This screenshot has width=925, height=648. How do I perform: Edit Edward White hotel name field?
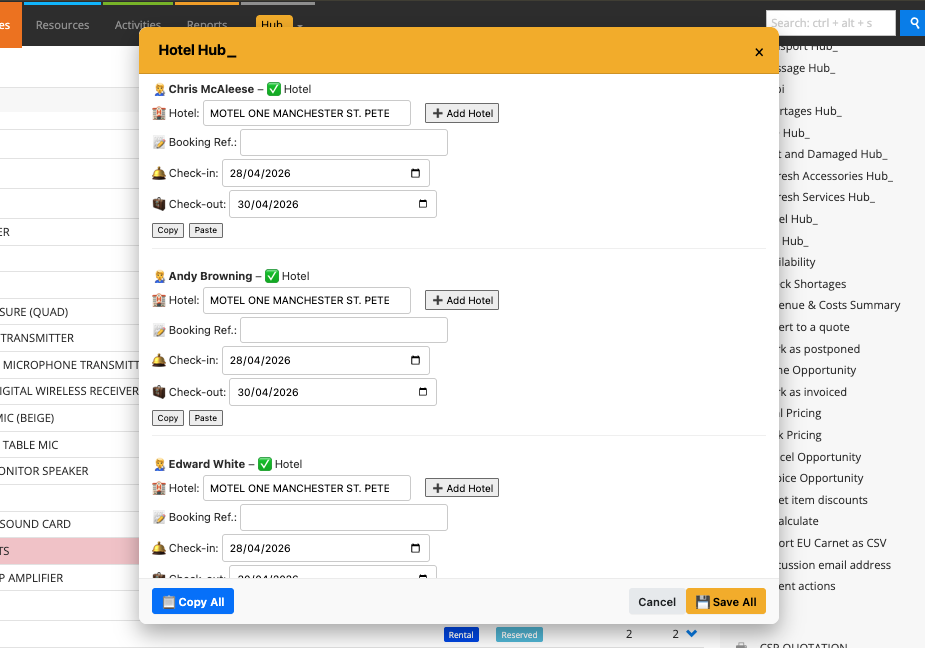pyautogui.click(x=307, y=488)
